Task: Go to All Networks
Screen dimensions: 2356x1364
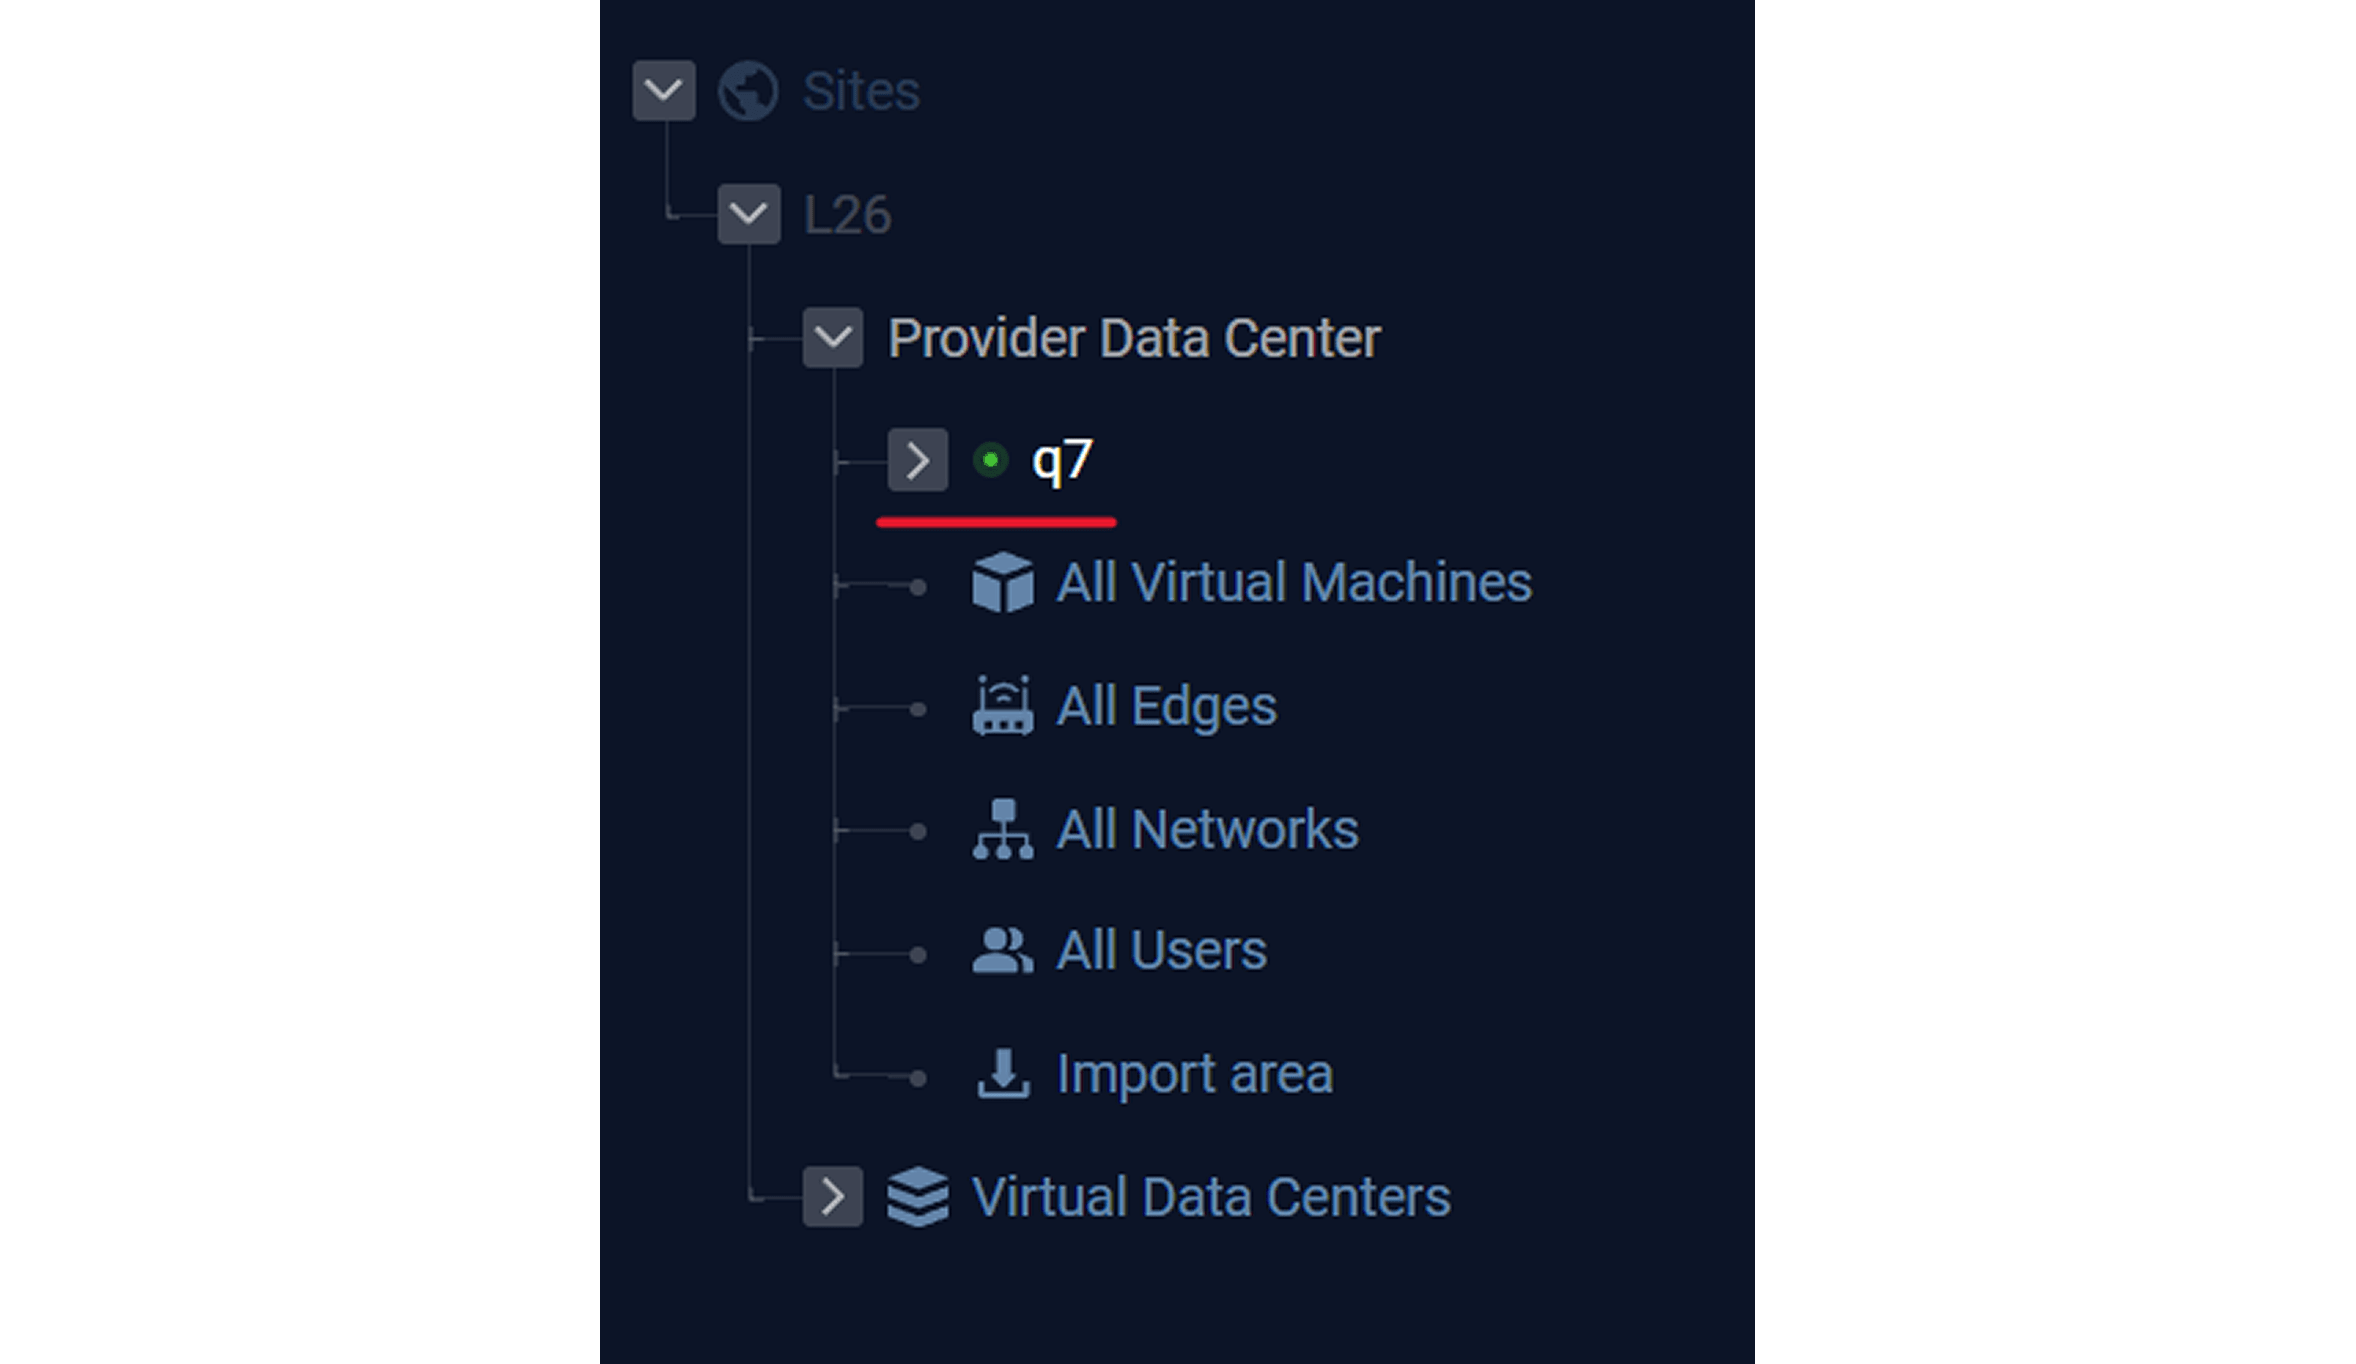Action: pyautogui.click(x=1207, y=829)
